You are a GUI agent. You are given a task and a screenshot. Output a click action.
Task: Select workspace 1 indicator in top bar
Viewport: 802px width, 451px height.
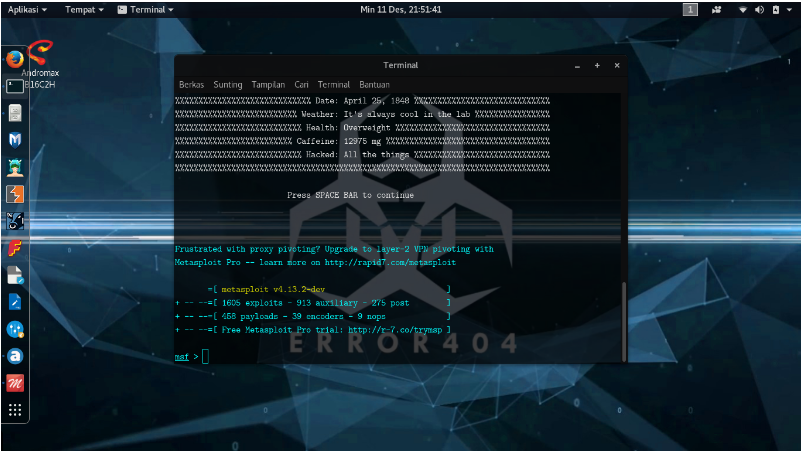[x=690, y=10]
